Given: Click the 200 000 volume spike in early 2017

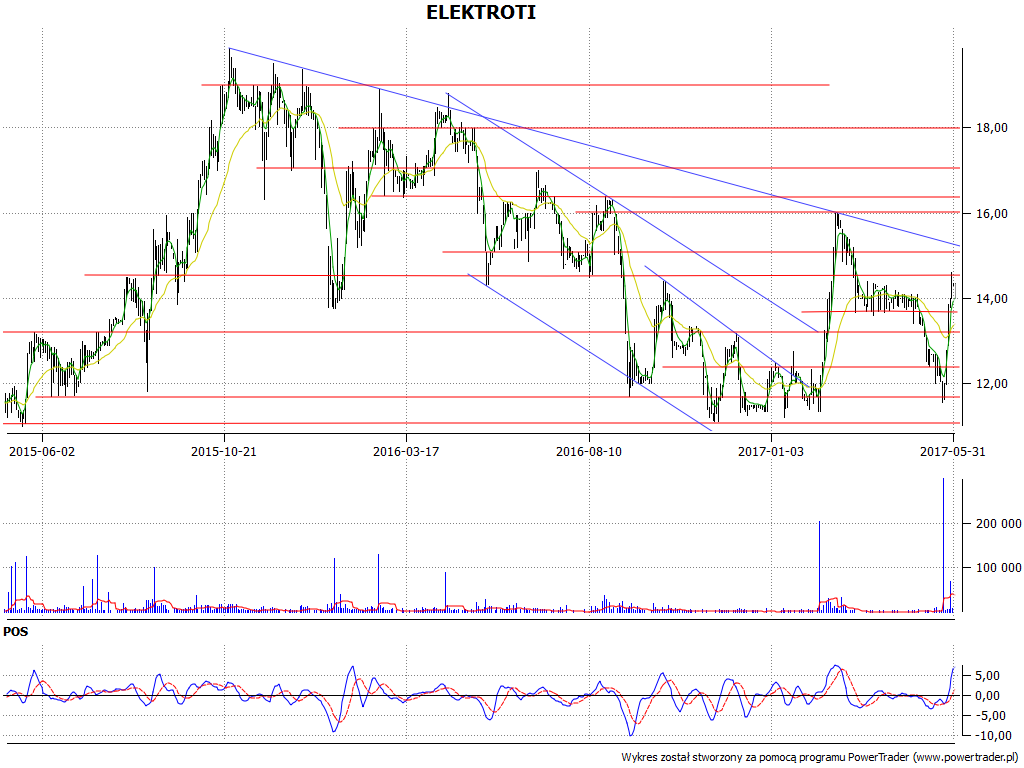Looking at the screenshot, I should (x=819, y=566).
